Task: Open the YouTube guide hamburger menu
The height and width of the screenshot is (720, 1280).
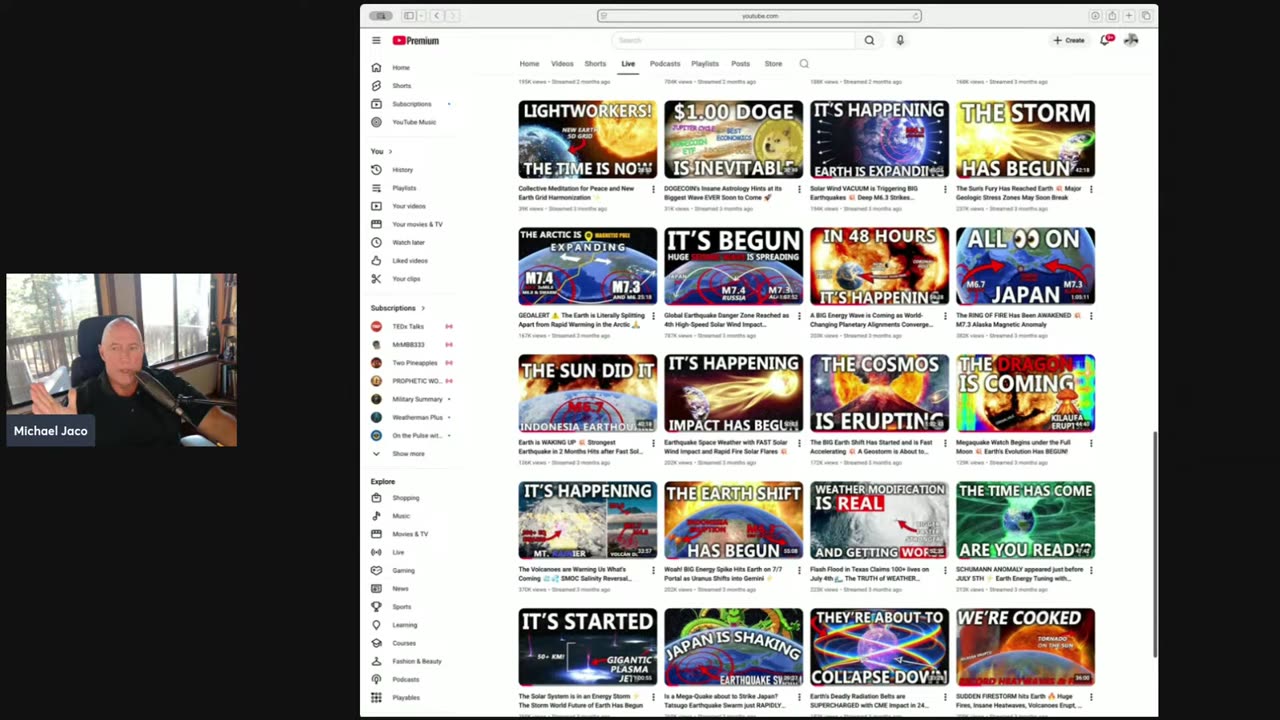Action: point(376,40)
